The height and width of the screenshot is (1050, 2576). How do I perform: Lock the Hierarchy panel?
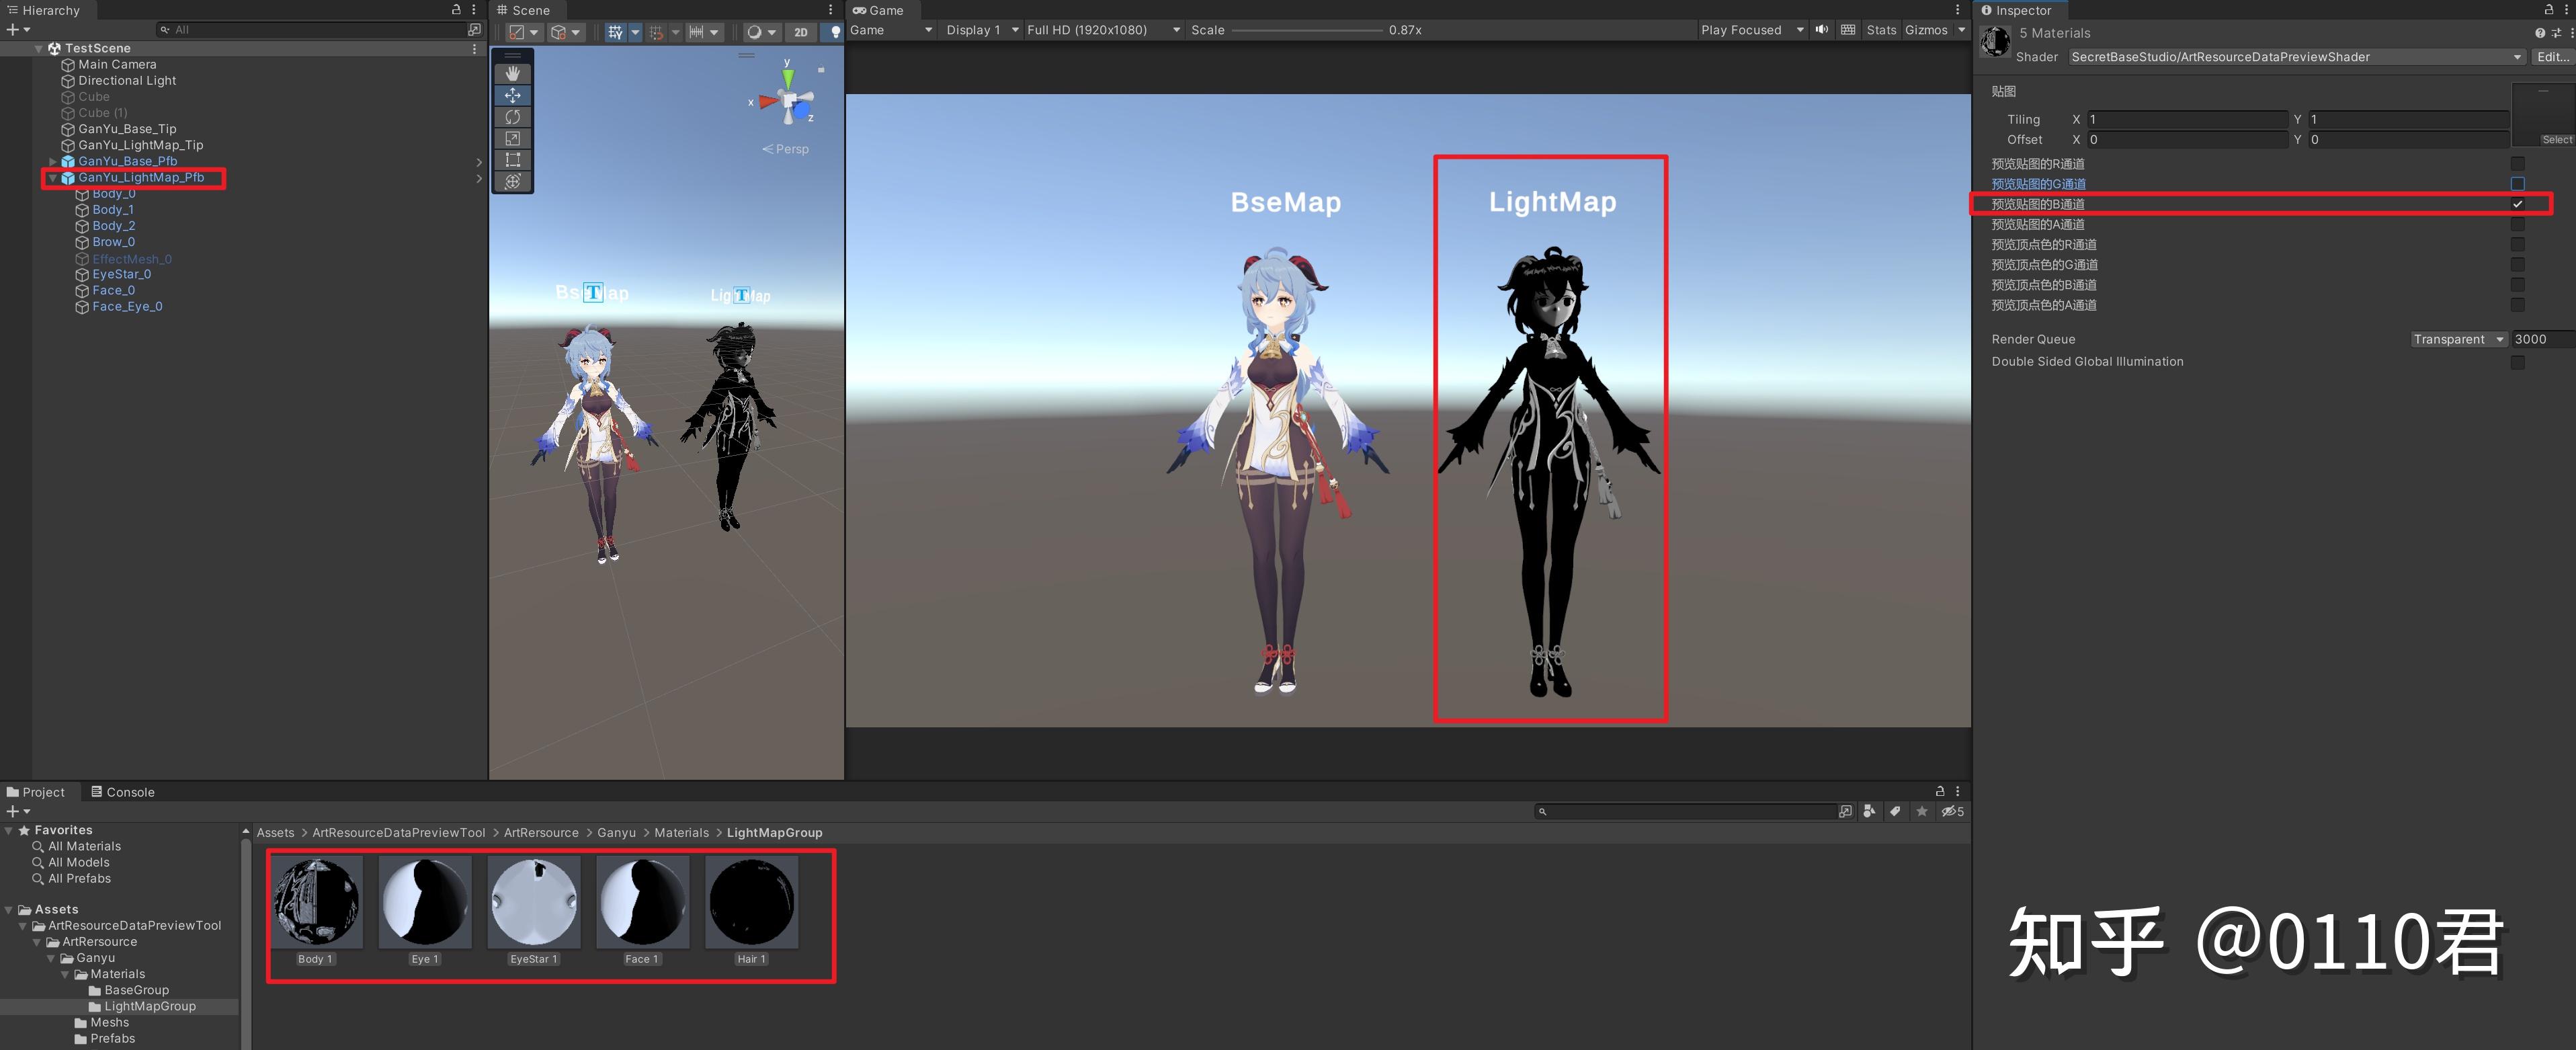pos(456,9)
